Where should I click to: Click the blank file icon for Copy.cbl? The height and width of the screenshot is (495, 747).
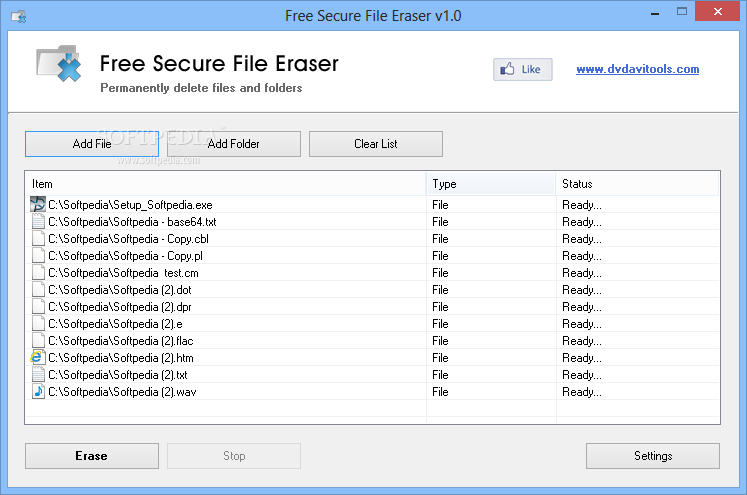38,239
